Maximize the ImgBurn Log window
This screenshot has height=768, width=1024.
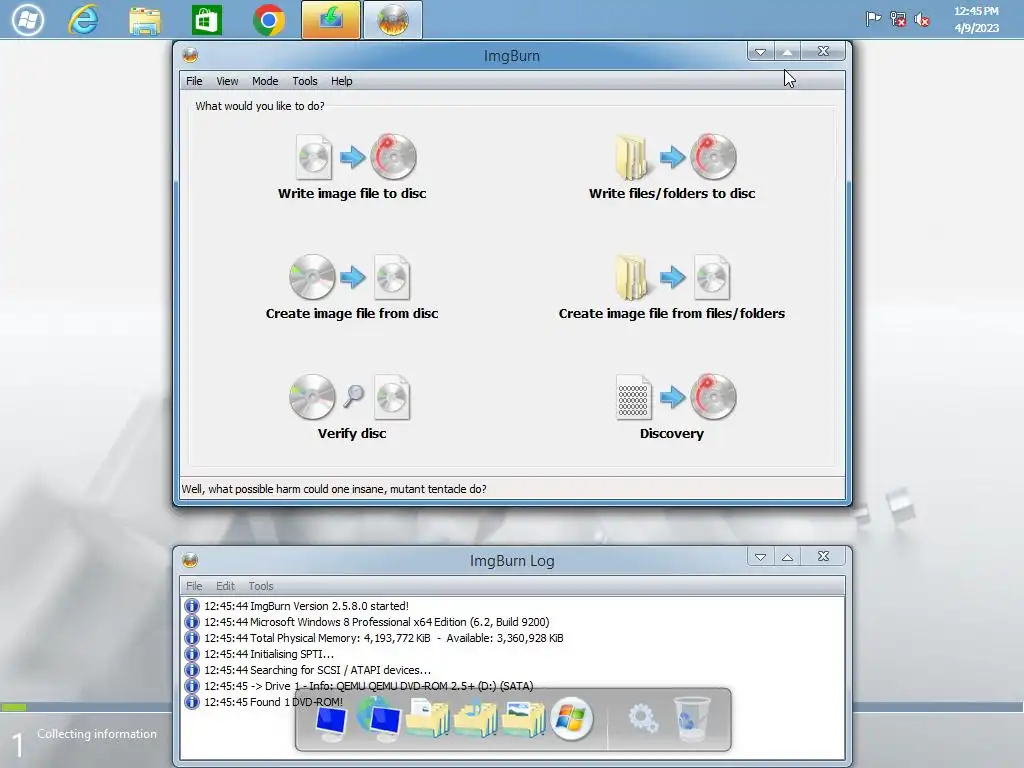788,556
